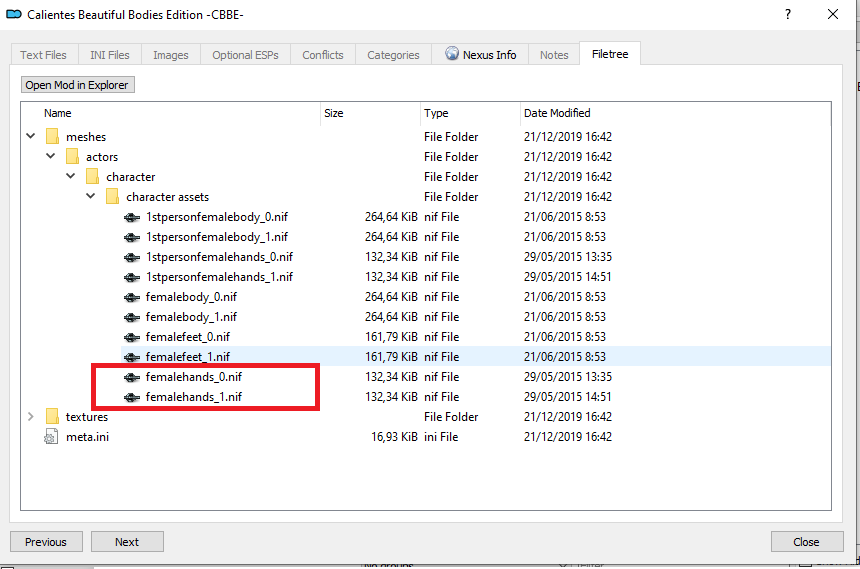Screen dimensions: 860x569
Task: Click the nif icon beside 1stpersonfemalebody_1.nif
Action: pos(132,237)
